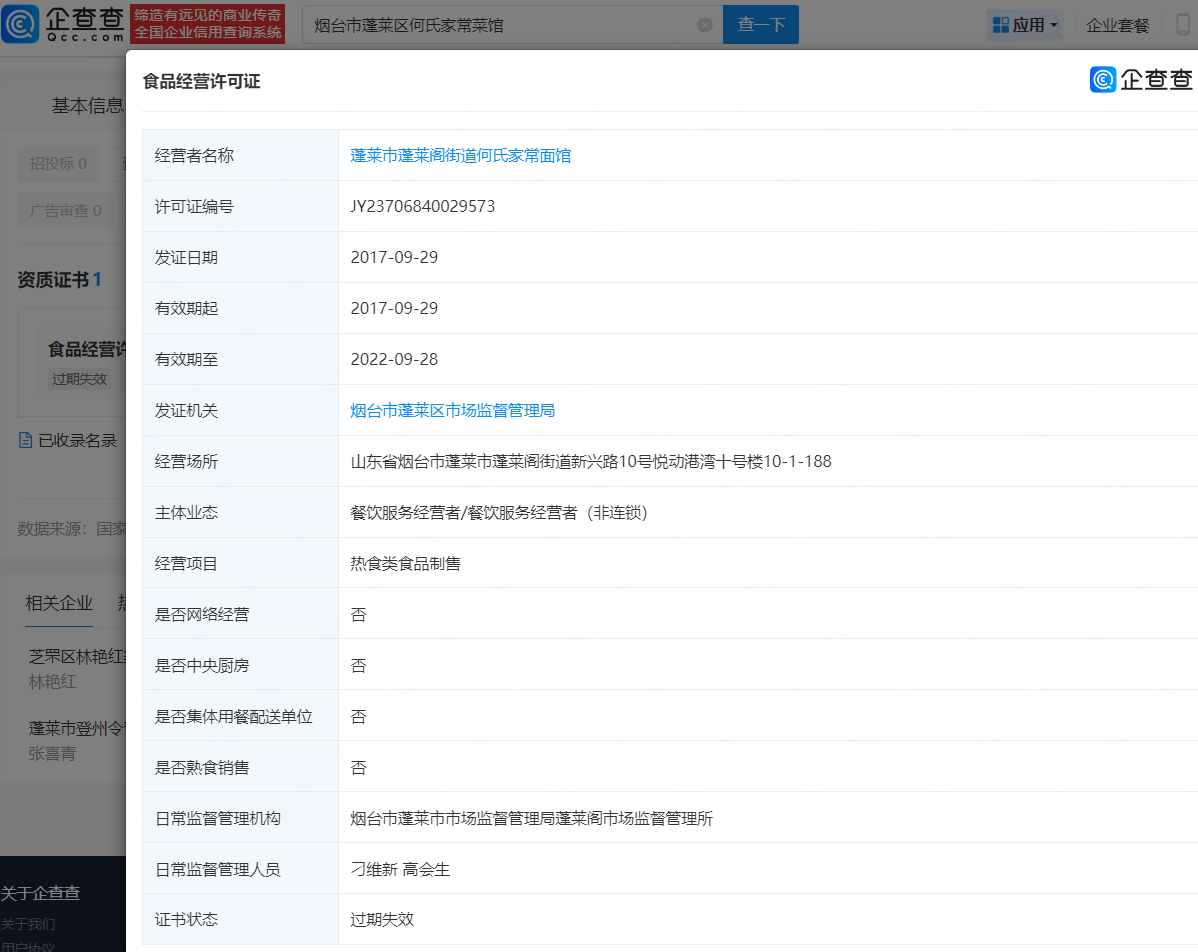Click the Qcc.com logo in the header

[63, 24]
